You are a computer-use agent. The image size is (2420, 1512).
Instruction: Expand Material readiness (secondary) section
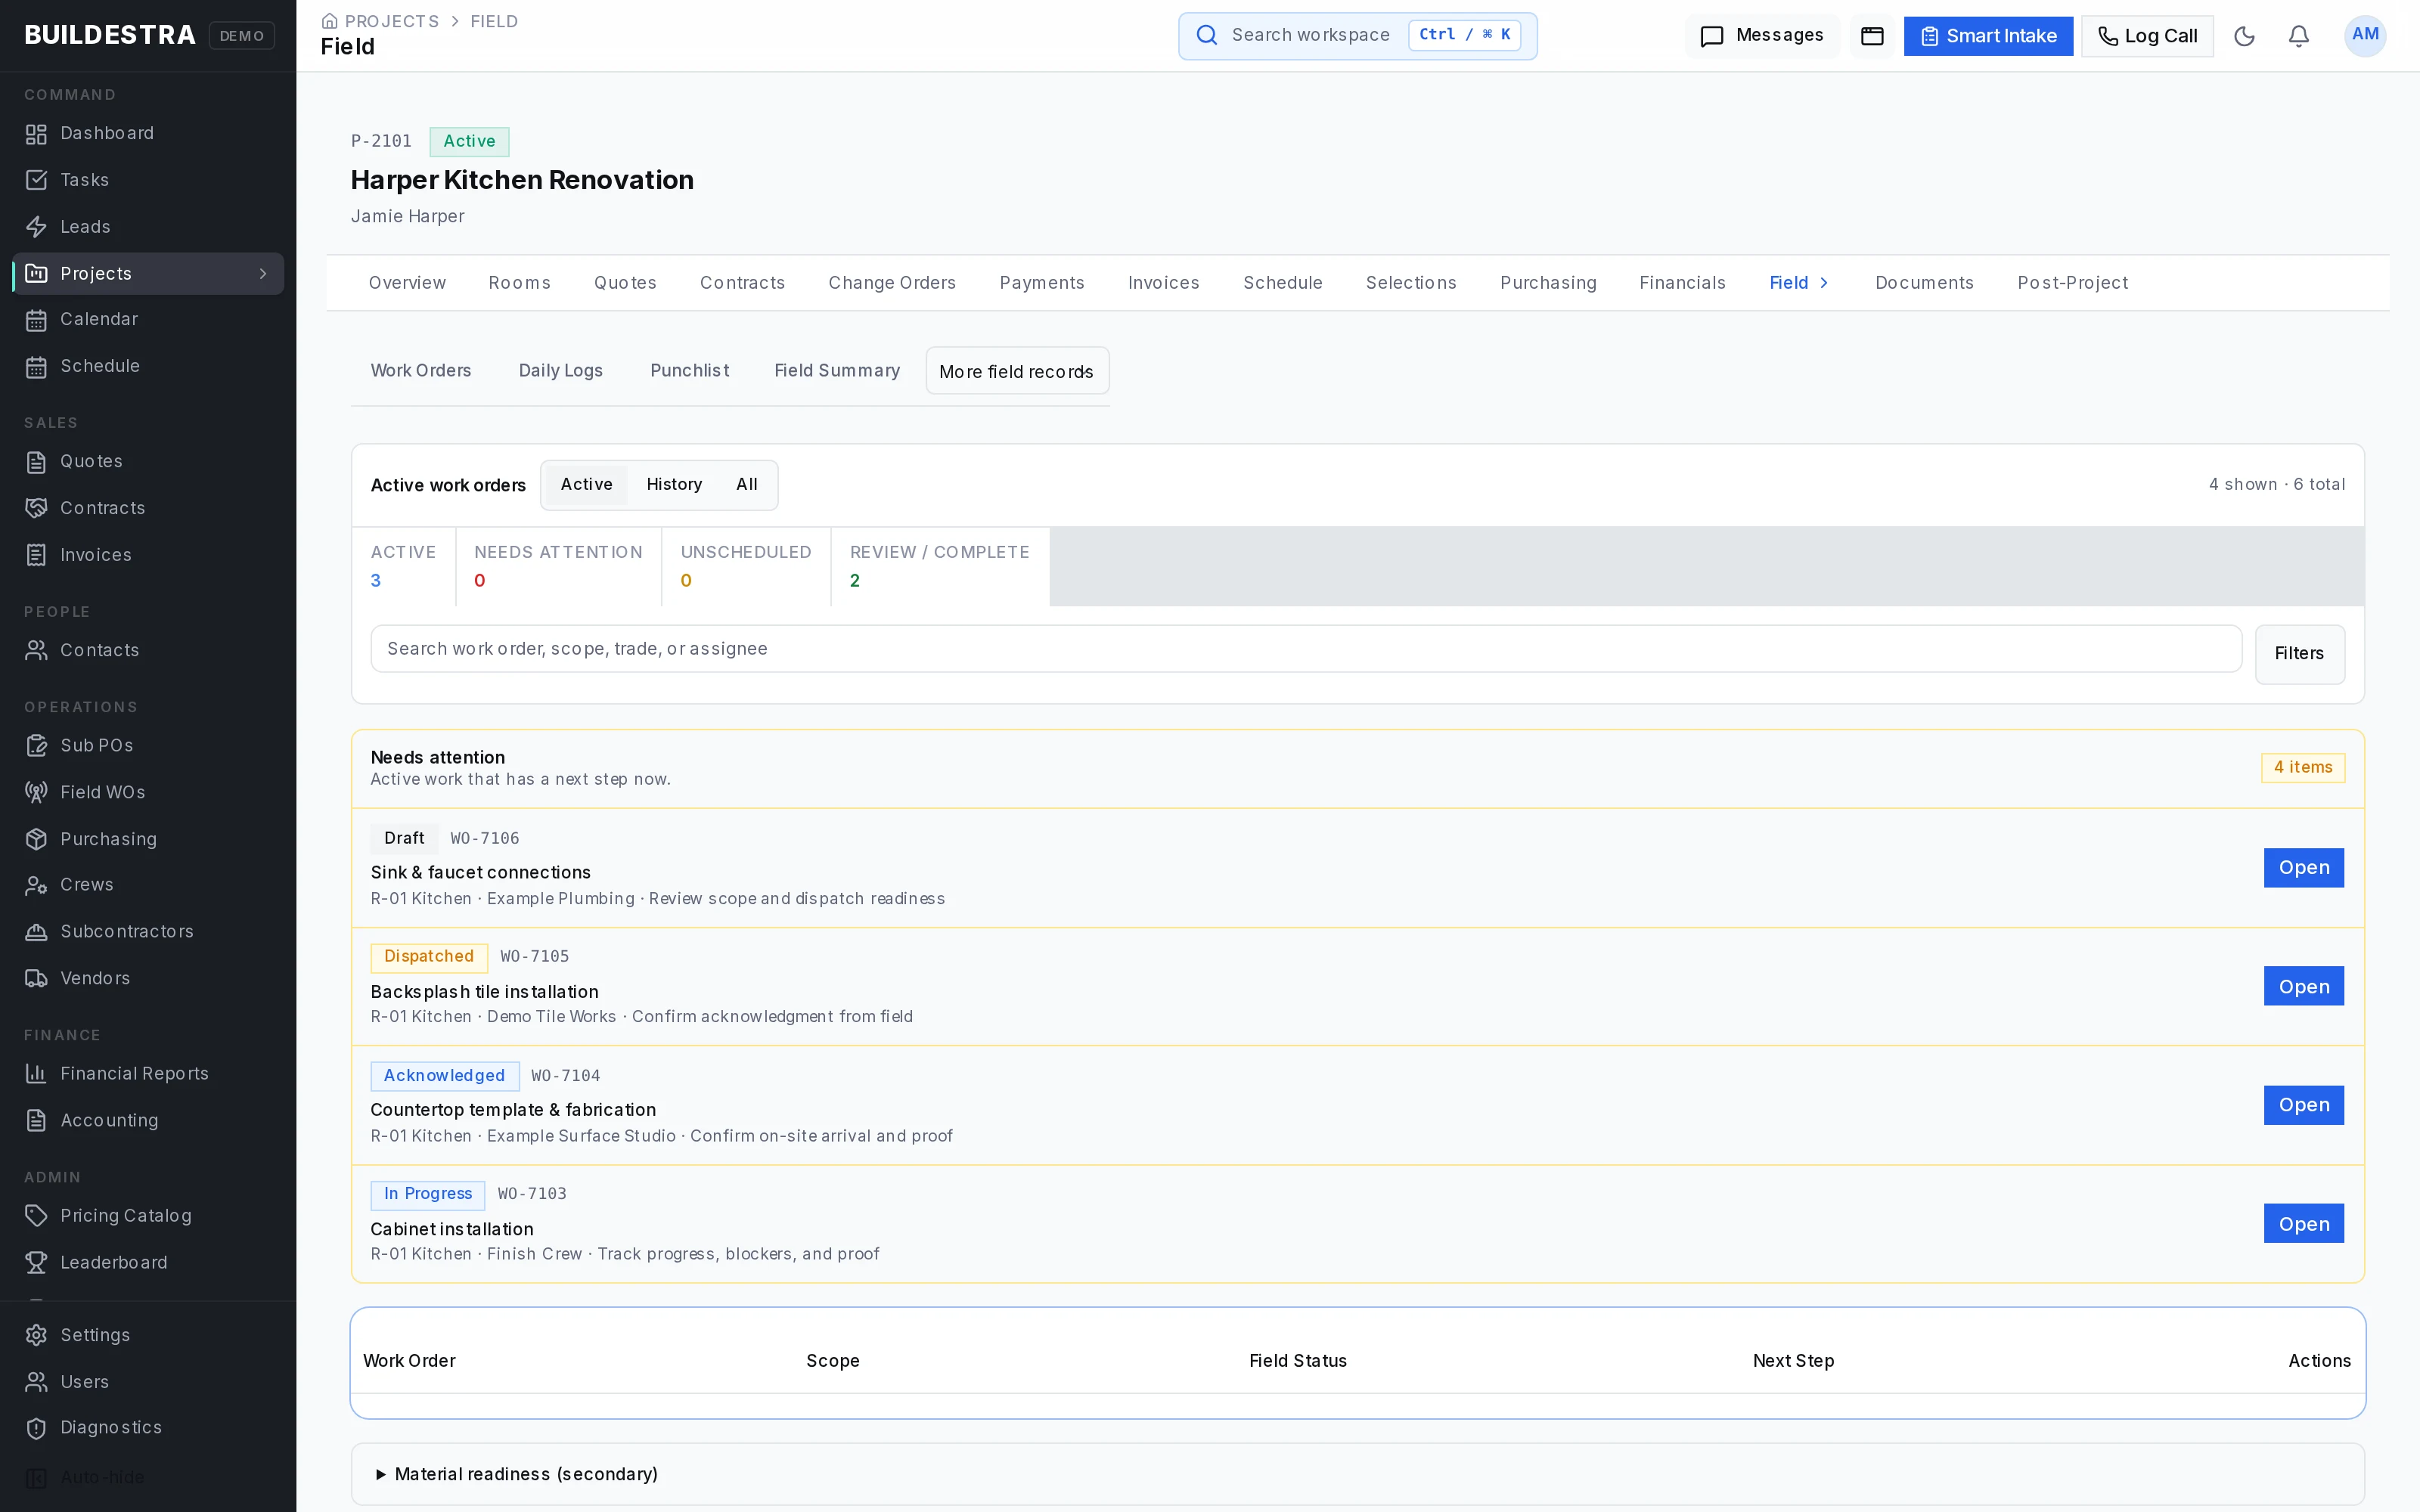[x=516, y=1474]
